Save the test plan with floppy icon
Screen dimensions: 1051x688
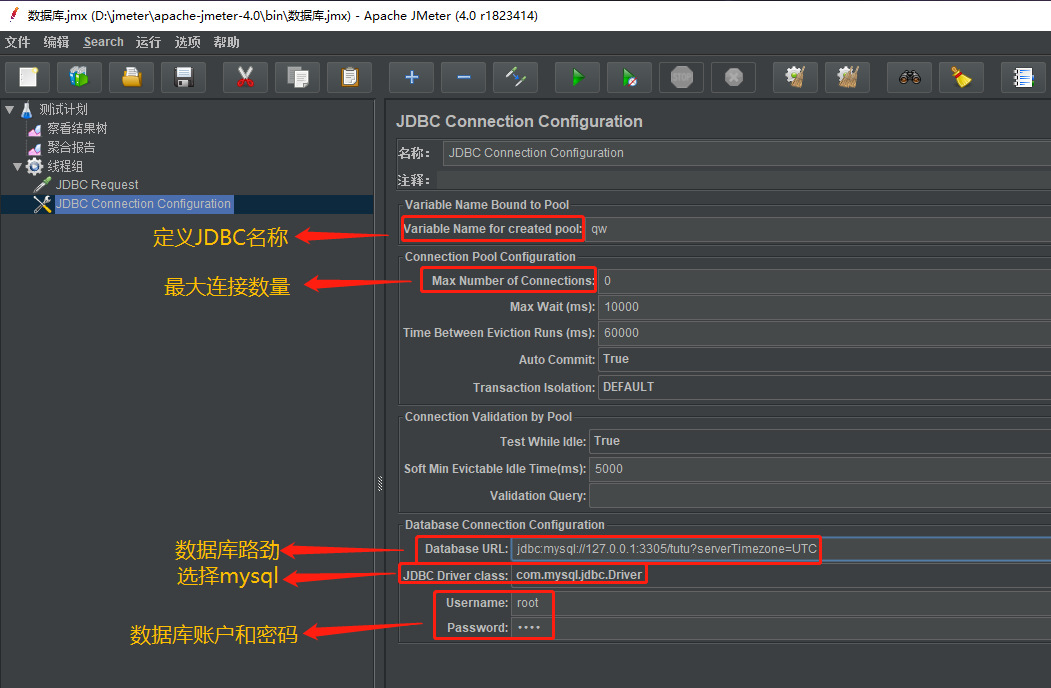(x=184, y=77)
